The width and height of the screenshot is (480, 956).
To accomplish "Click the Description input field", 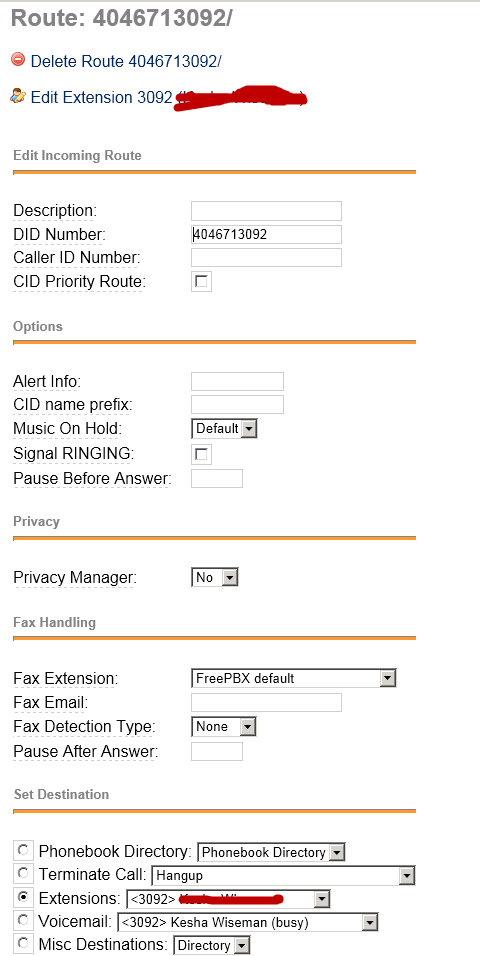I will 267,211.
